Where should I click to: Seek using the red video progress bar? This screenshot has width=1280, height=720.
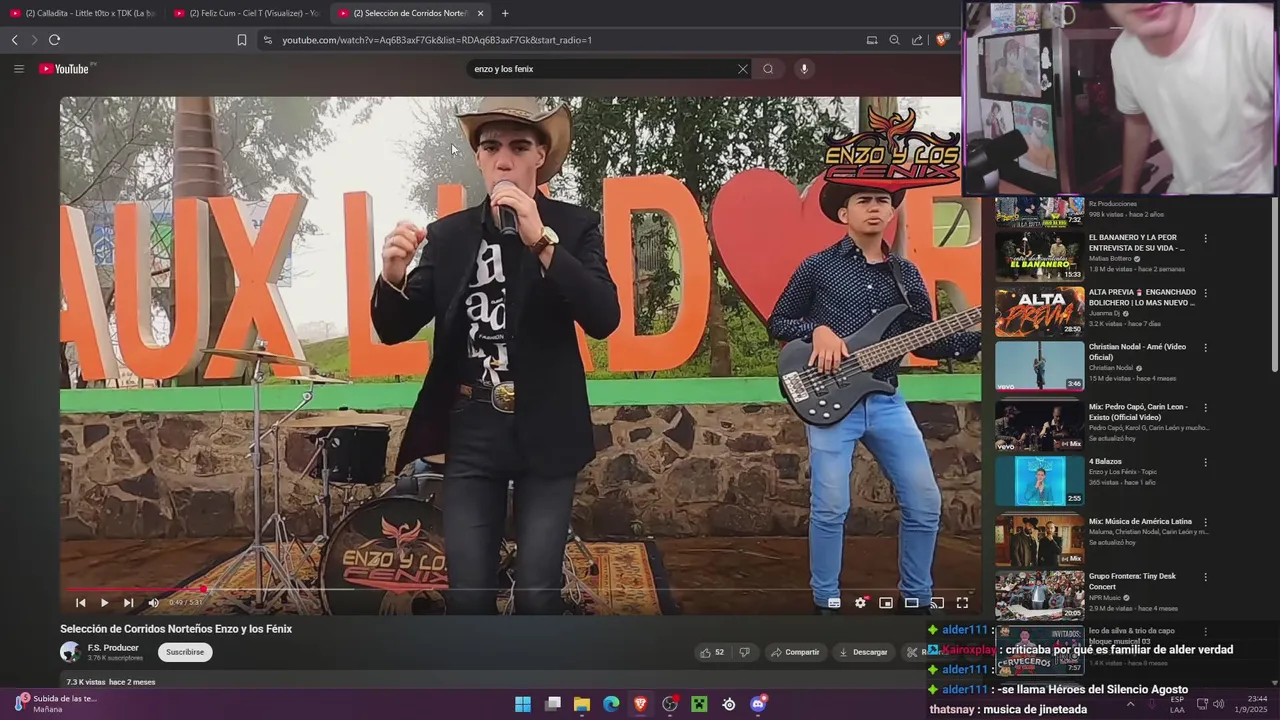[520, 589]
